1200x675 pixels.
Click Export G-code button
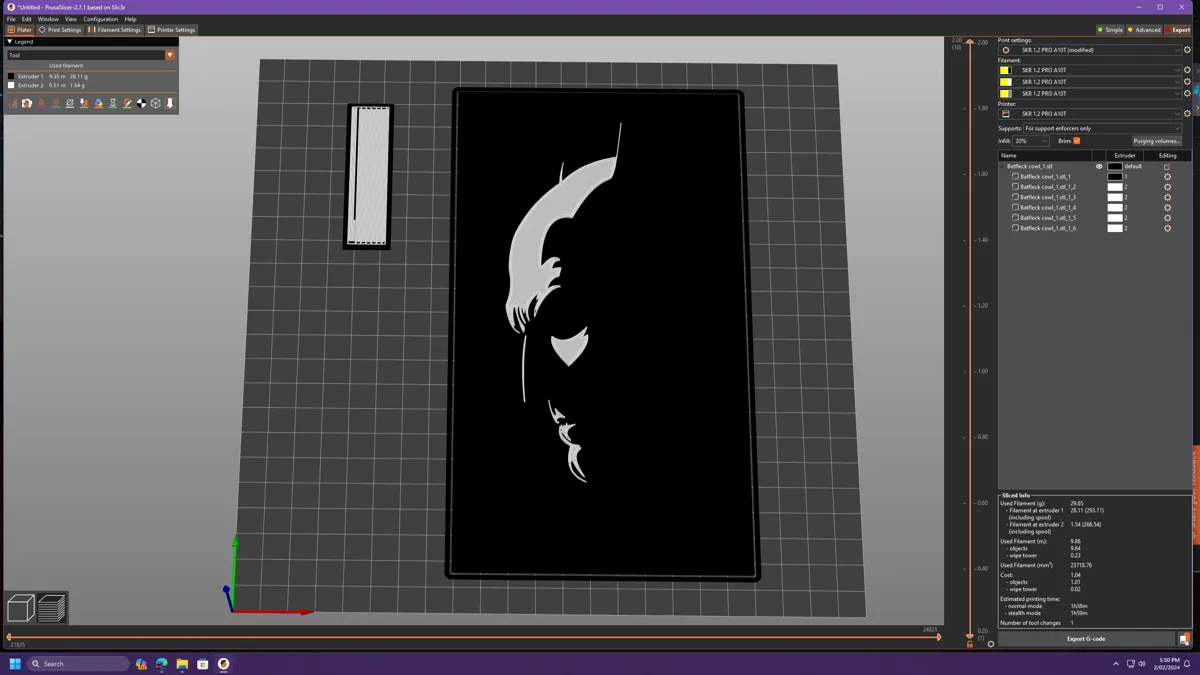[1086, 639]
